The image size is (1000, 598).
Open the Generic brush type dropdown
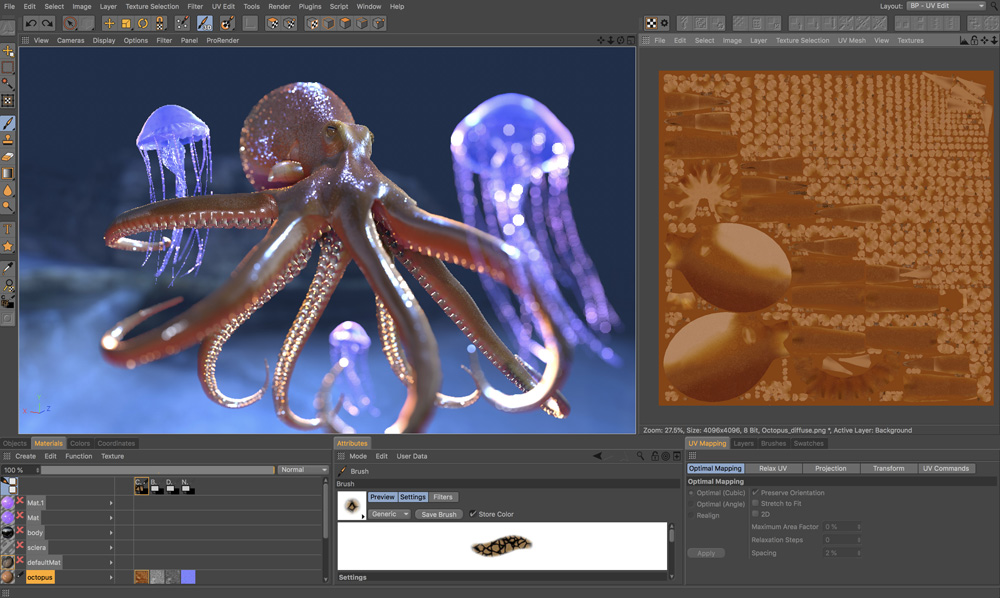[x=388, y=514]
